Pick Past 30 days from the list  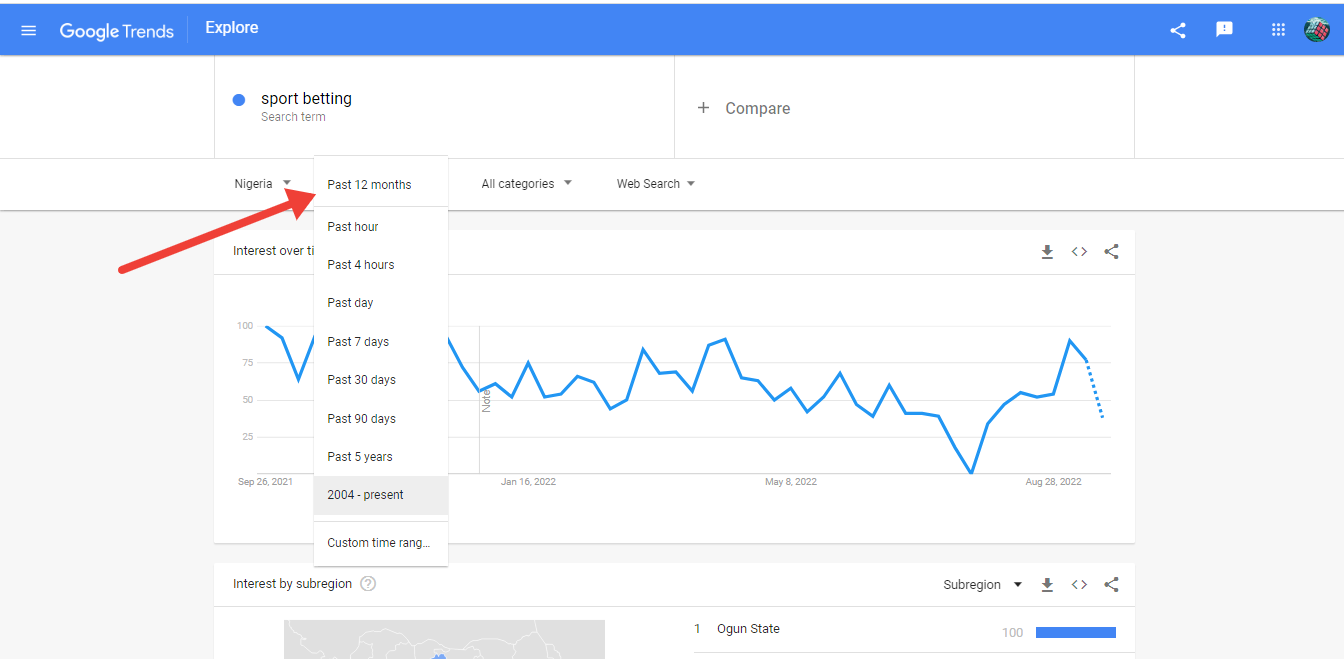coord(381,380)
